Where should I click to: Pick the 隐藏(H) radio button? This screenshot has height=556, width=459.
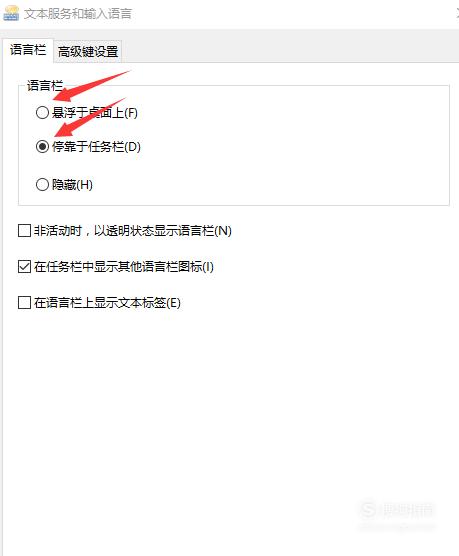pyautogui.click(x=42, y=184)
